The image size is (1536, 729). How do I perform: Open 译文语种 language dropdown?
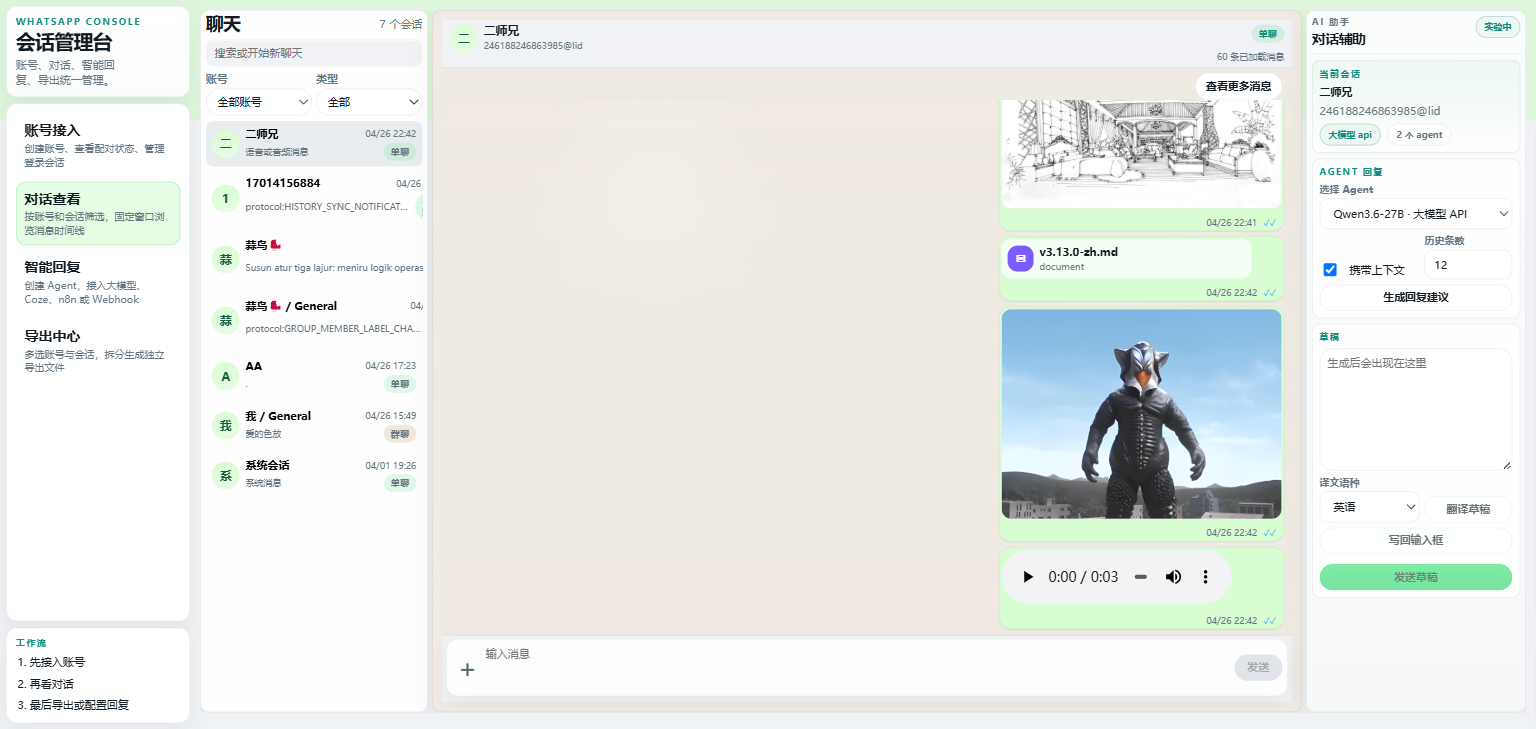[x=1369, y=507]
